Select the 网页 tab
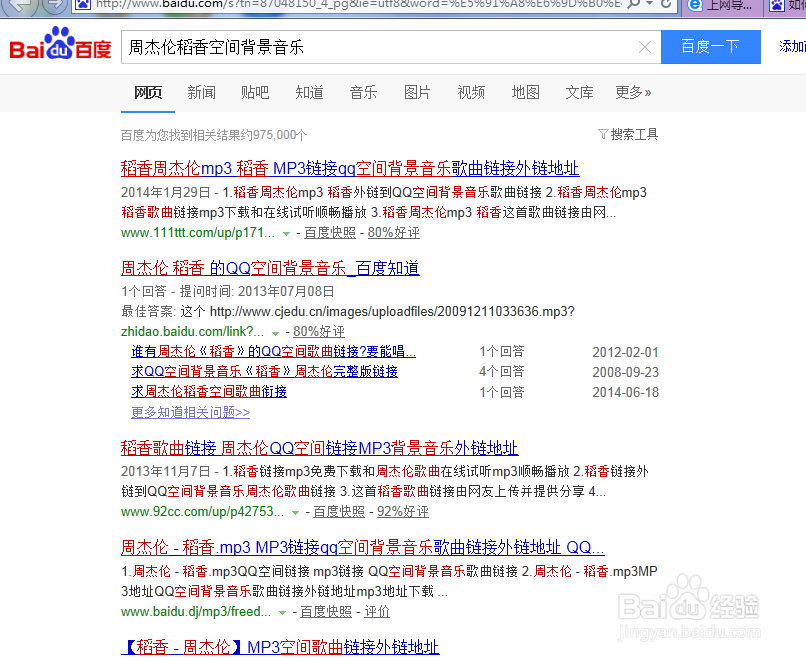806x660 pixels. tap(148, 93)
